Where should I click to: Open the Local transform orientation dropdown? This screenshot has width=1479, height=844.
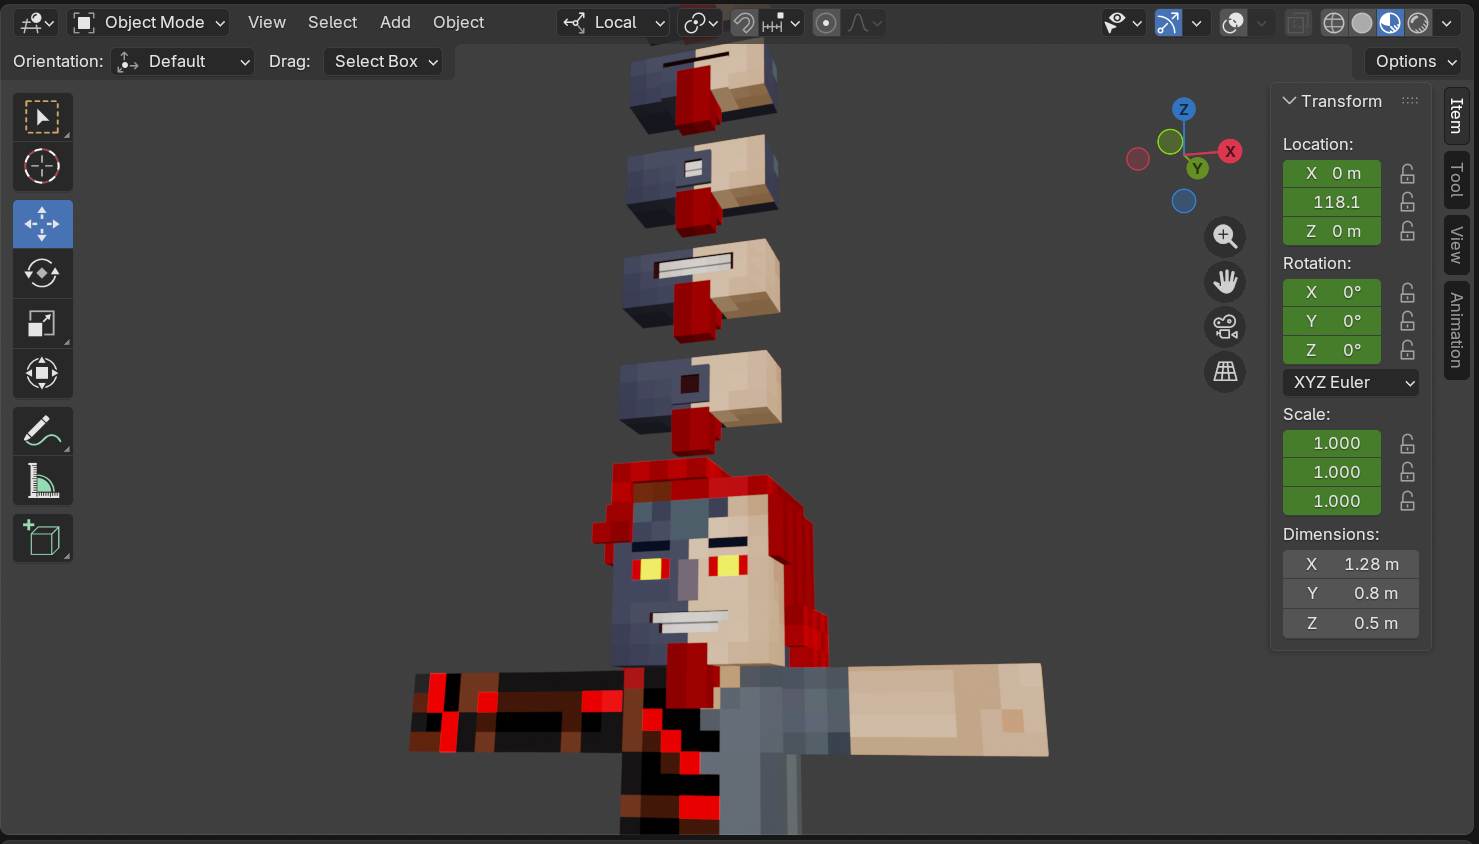(x=613, y=23)
